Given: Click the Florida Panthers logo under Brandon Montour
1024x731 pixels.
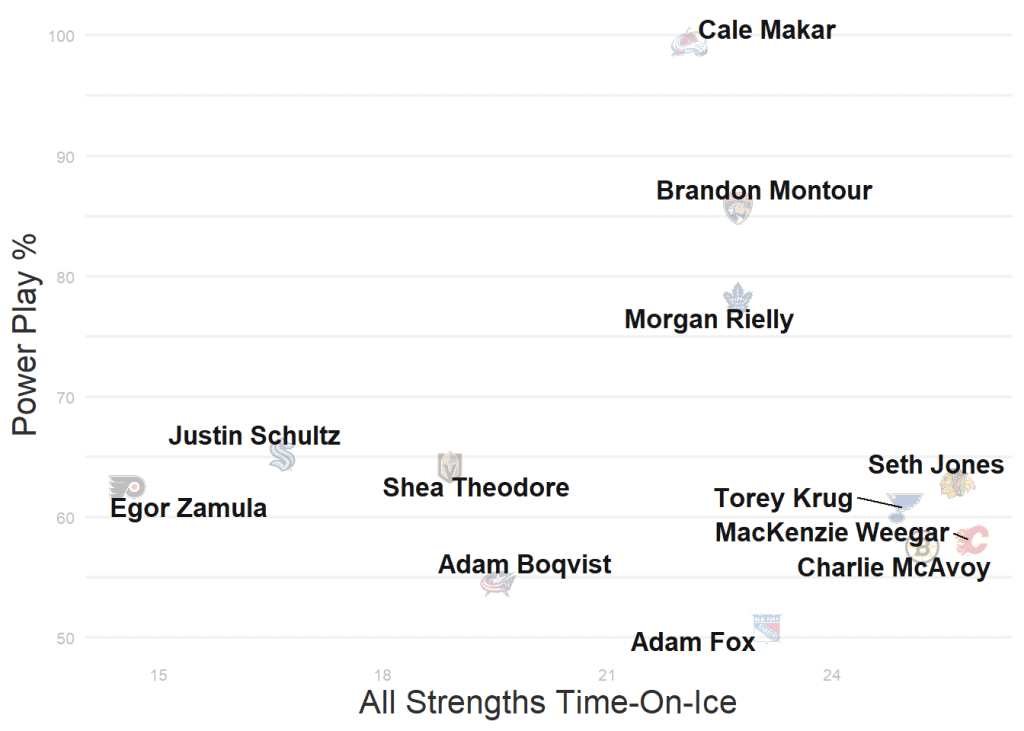Looking at the screenshot, I should [x=738, y=209].
